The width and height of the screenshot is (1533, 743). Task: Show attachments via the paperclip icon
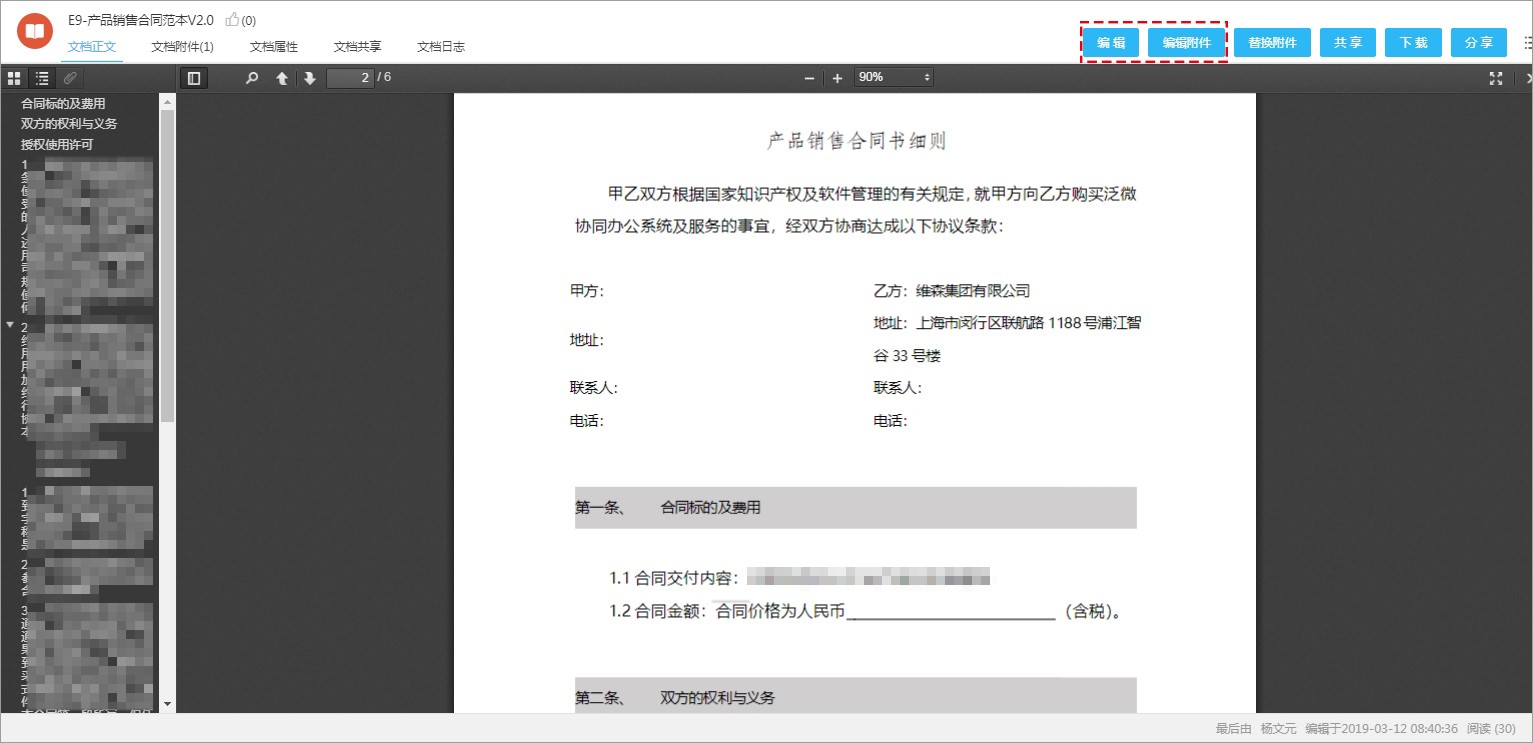point(70,78)
